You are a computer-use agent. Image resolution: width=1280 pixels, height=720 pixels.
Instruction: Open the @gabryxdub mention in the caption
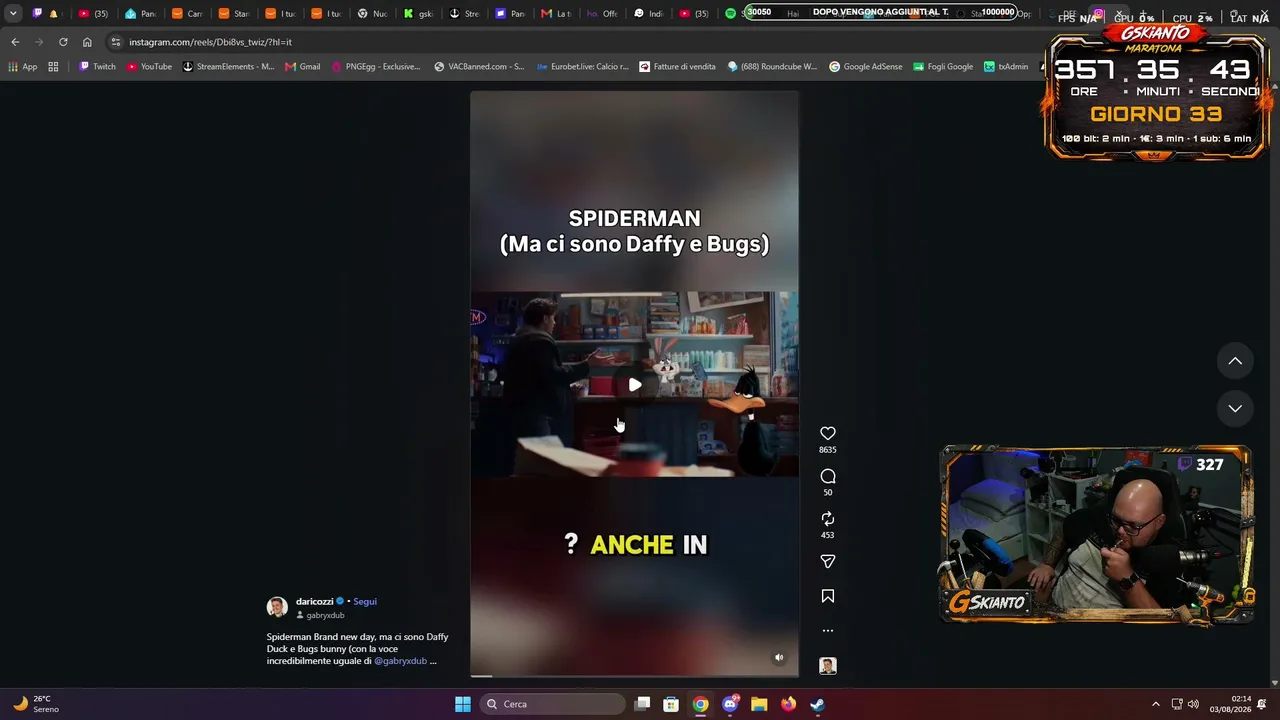(400, 661)
